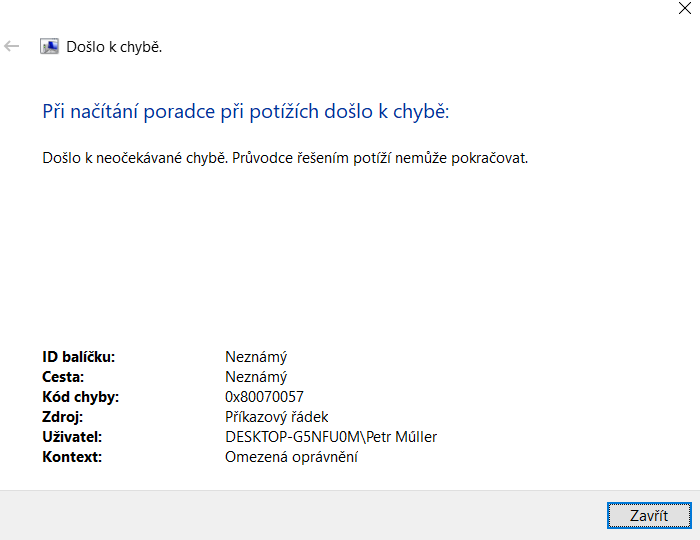This screenshot has height=540, width=700.
Task: Select the title 'Došlo k chybě.'
Action: (114, 47)
